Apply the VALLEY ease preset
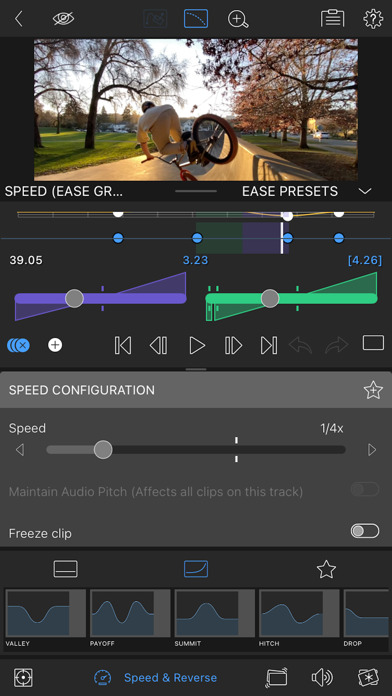 point(45,618)
